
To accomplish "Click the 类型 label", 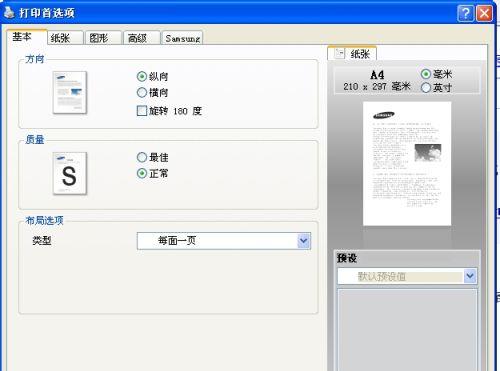I will click(42, 240).
